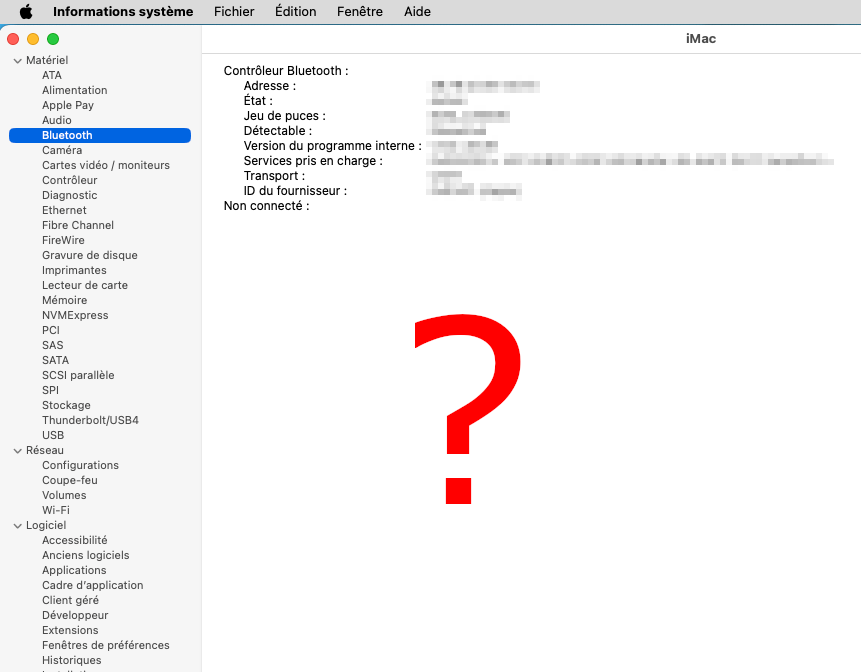Image resolution: width=861 pixels, height=672 pixels.
Task: Select Thunderbolt/USB4 in the sidebar
Action: click(x=91, y=420)
